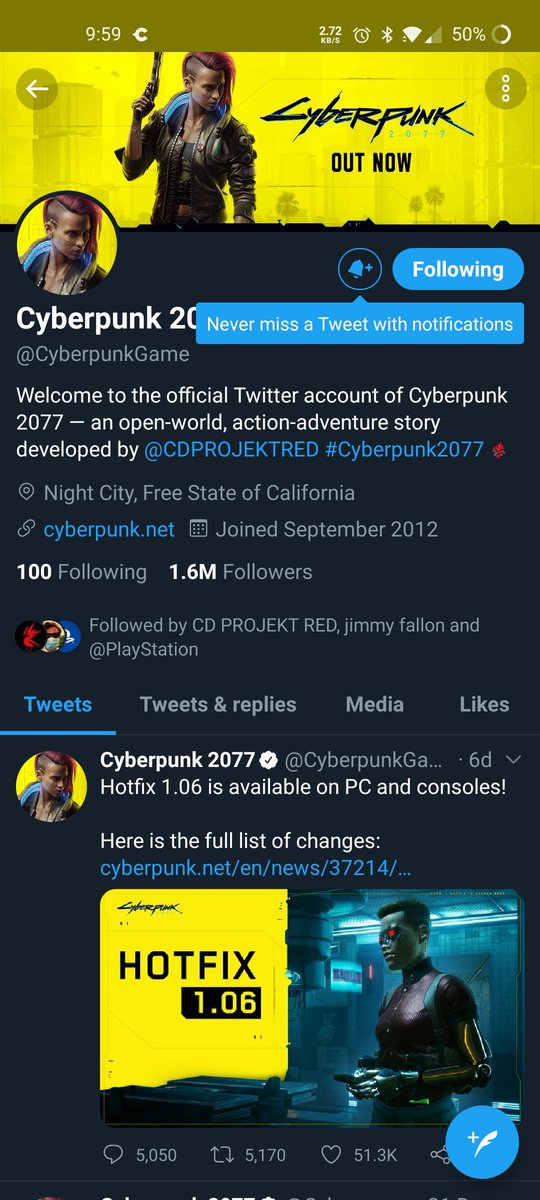Image resolution: width=540 pixels, height=1200 pixels.
Task: Toggle the Following button
Action: pyautogui.click(x=458, y=269)
